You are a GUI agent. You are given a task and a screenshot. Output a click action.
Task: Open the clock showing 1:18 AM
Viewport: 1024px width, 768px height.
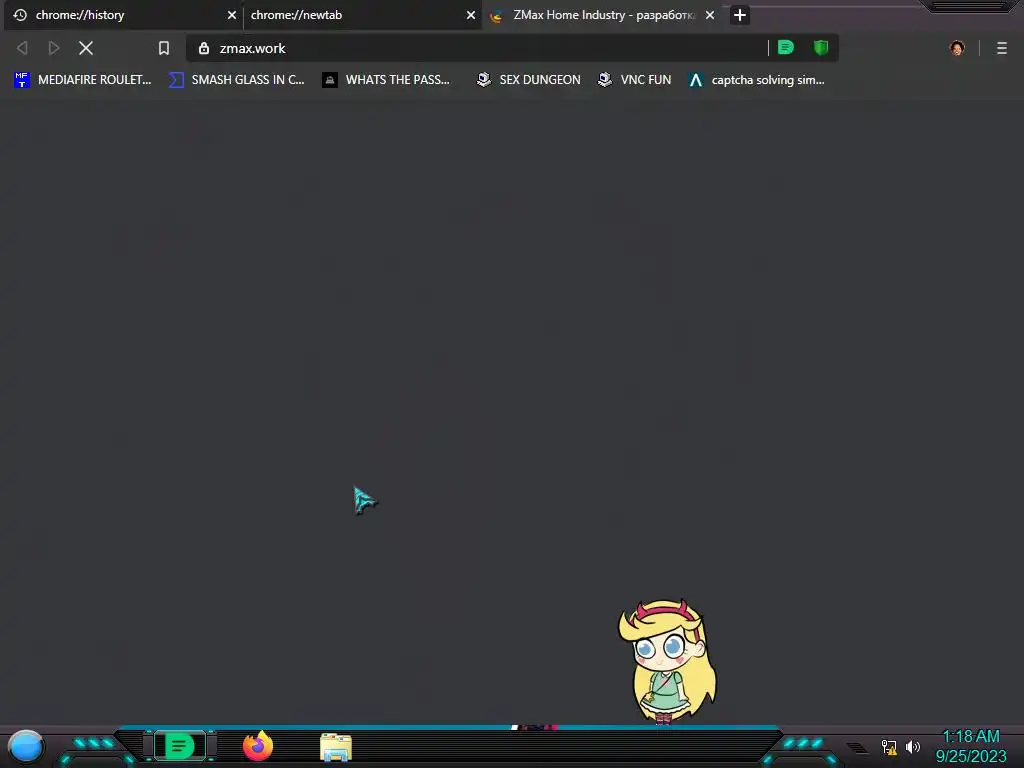[x=970, y=746]
